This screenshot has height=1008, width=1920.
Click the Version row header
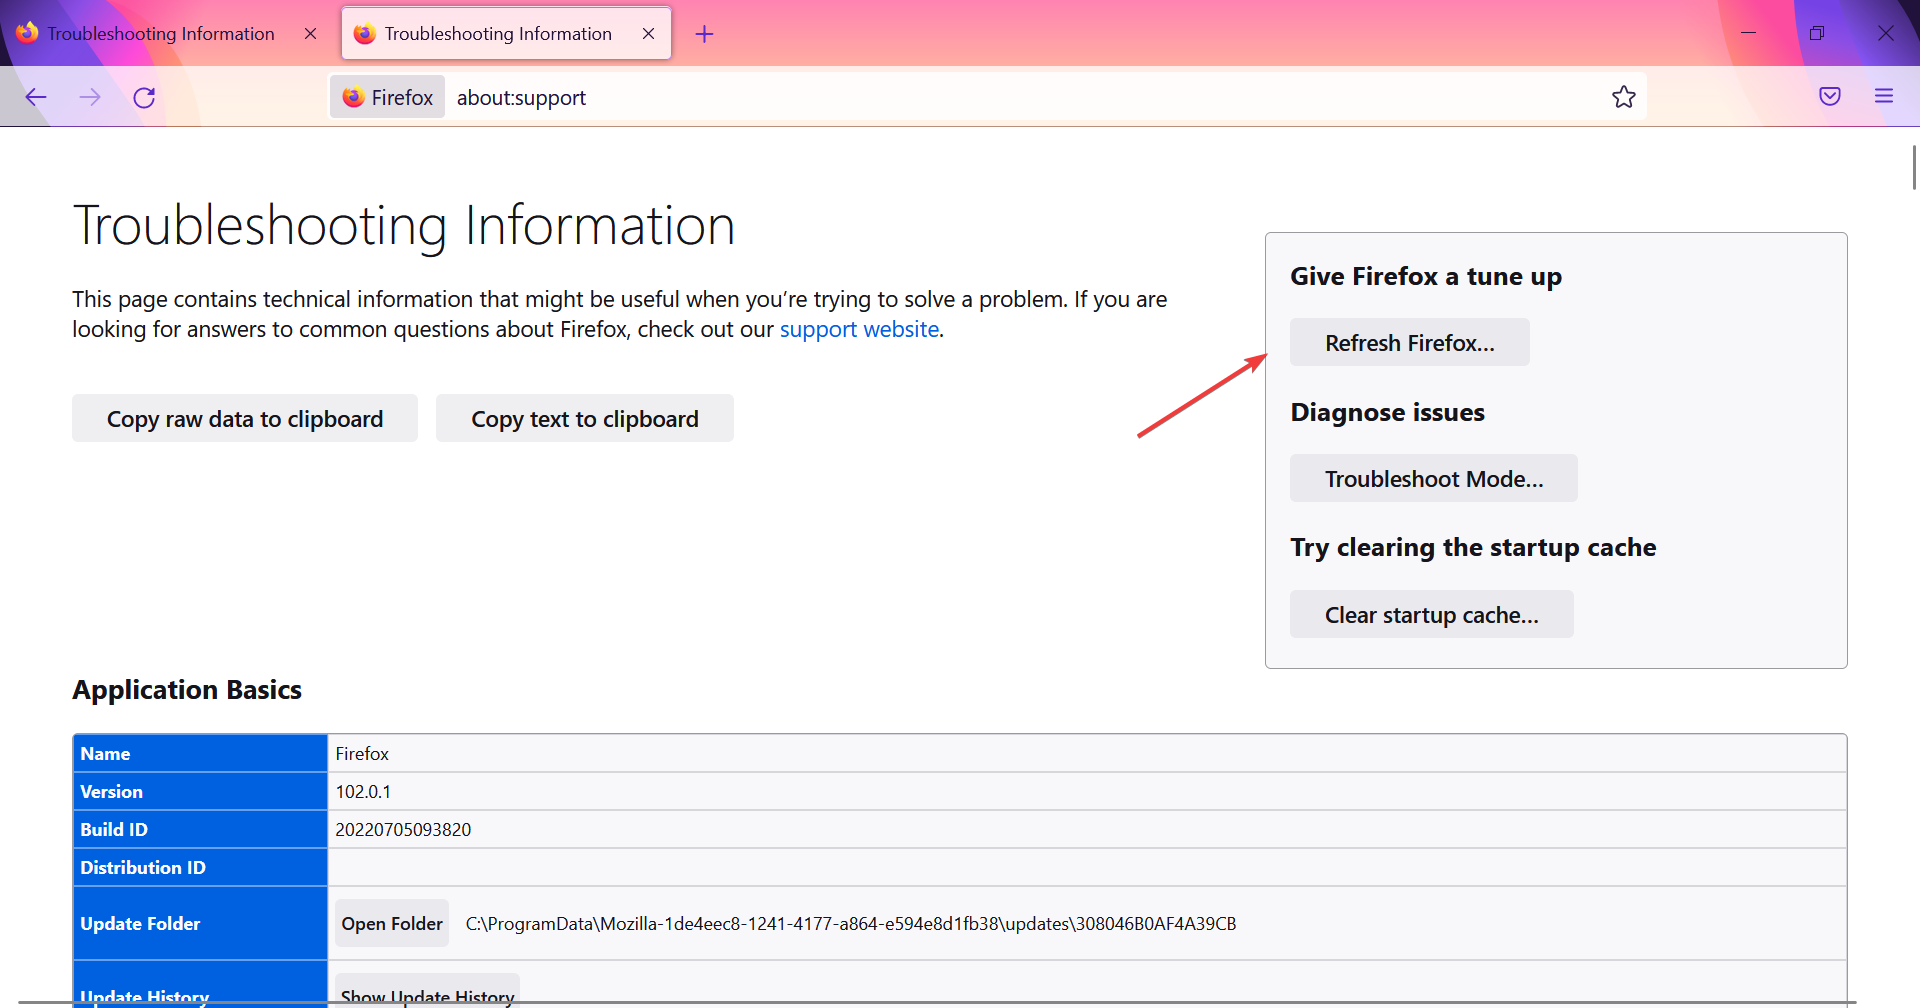coord(200,791)
